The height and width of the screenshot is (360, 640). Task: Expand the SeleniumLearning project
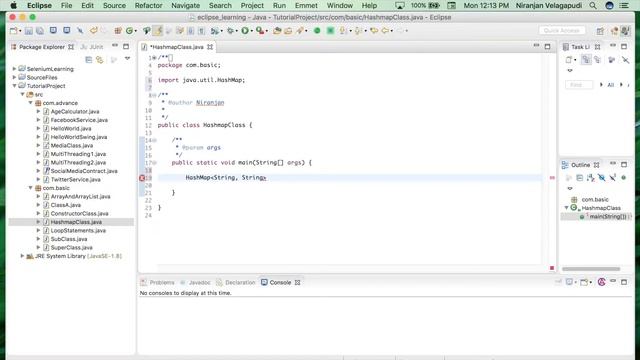pos(14,69)
